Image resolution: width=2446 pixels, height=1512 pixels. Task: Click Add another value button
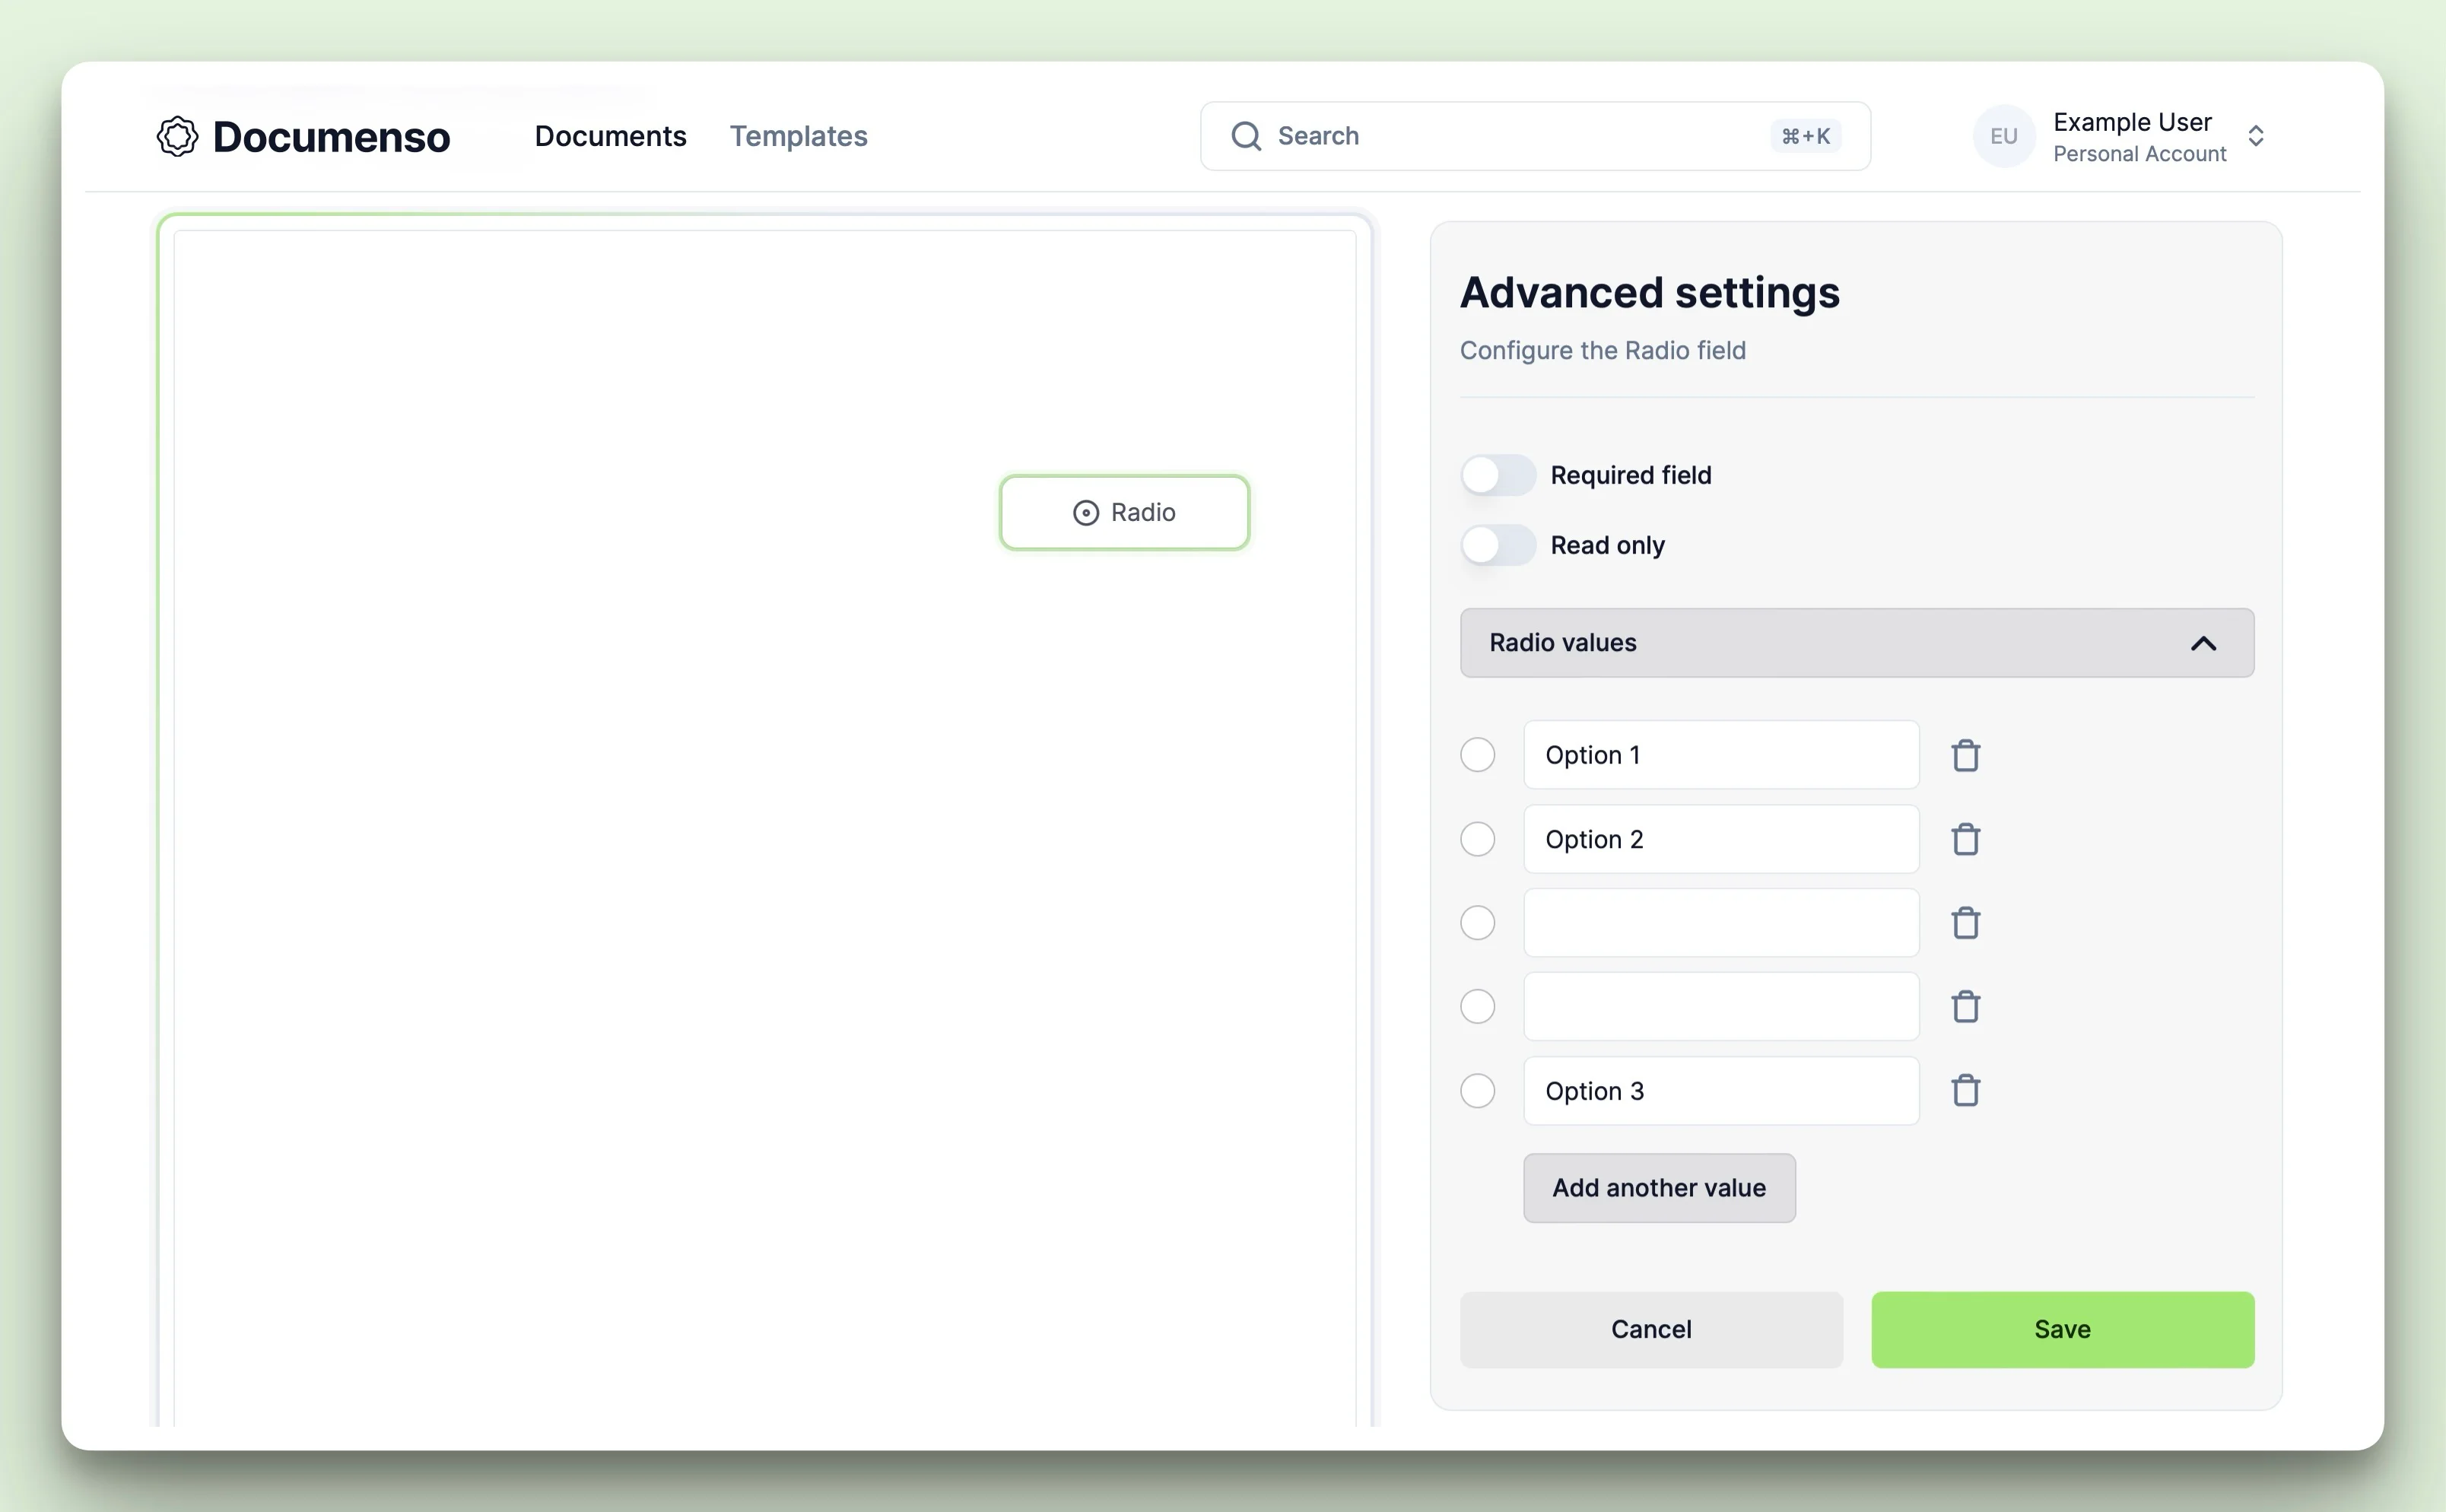[1660, 1187]
